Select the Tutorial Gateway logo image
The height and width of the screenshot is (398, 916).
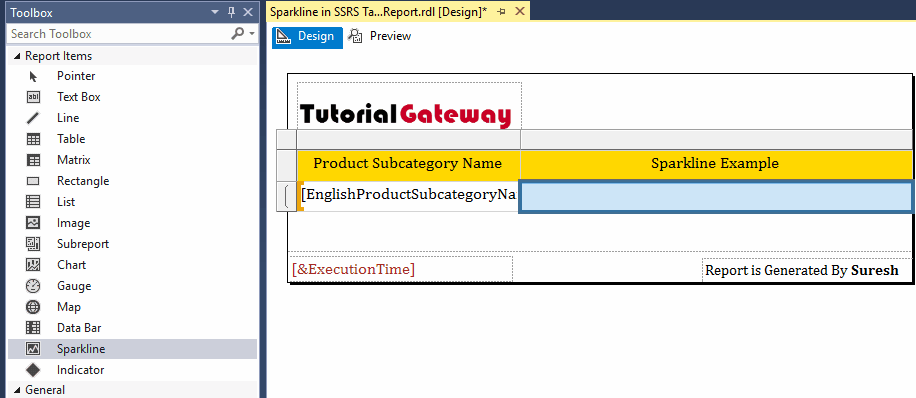coord(405,115)
